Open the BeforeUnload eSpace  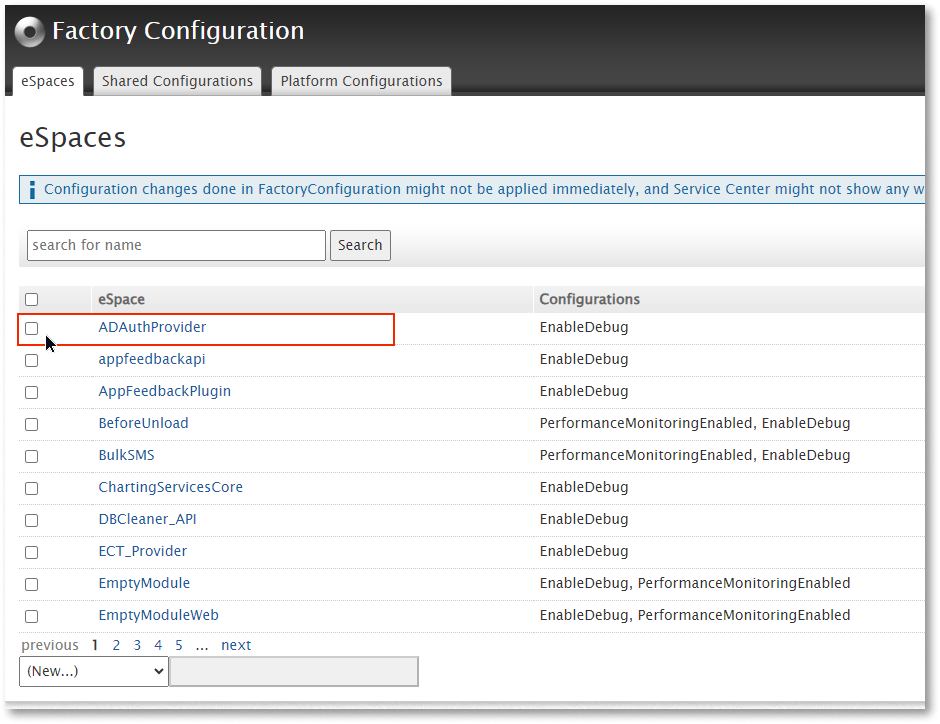point(143,423)
